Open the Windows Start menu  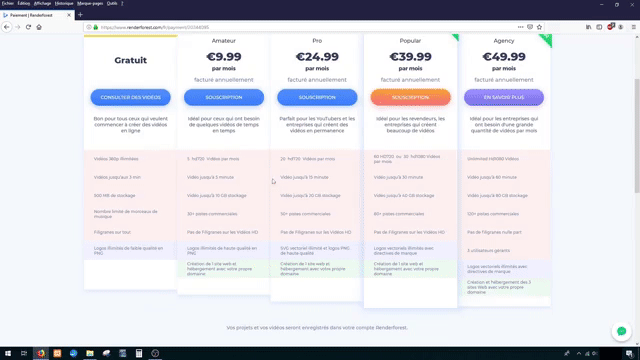click(8, 353)
